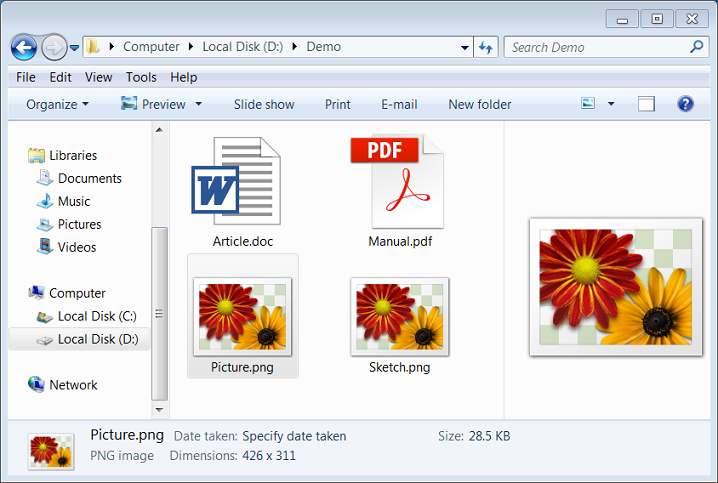
Task: Open the view options dropdown arrow
Action: coord(611,104)
